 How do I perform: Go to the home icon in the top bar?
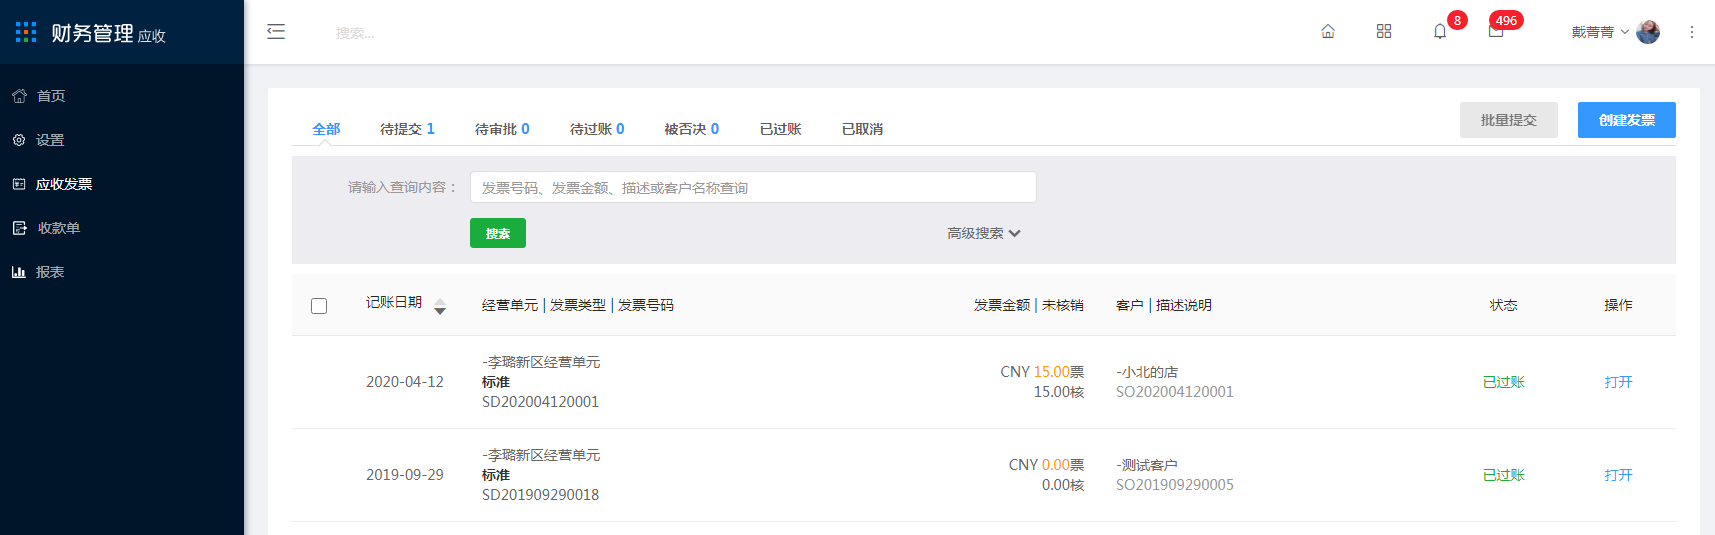pos(1328,32)
